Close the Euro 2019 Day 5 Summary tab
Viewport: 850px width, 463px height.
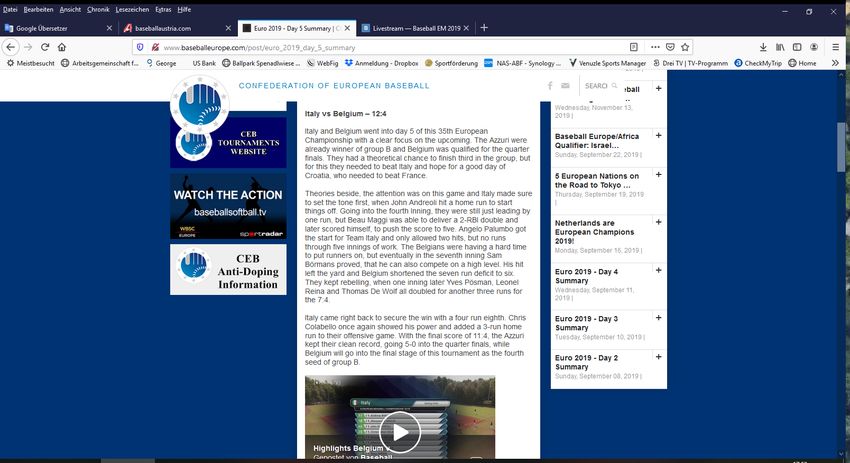347,28
